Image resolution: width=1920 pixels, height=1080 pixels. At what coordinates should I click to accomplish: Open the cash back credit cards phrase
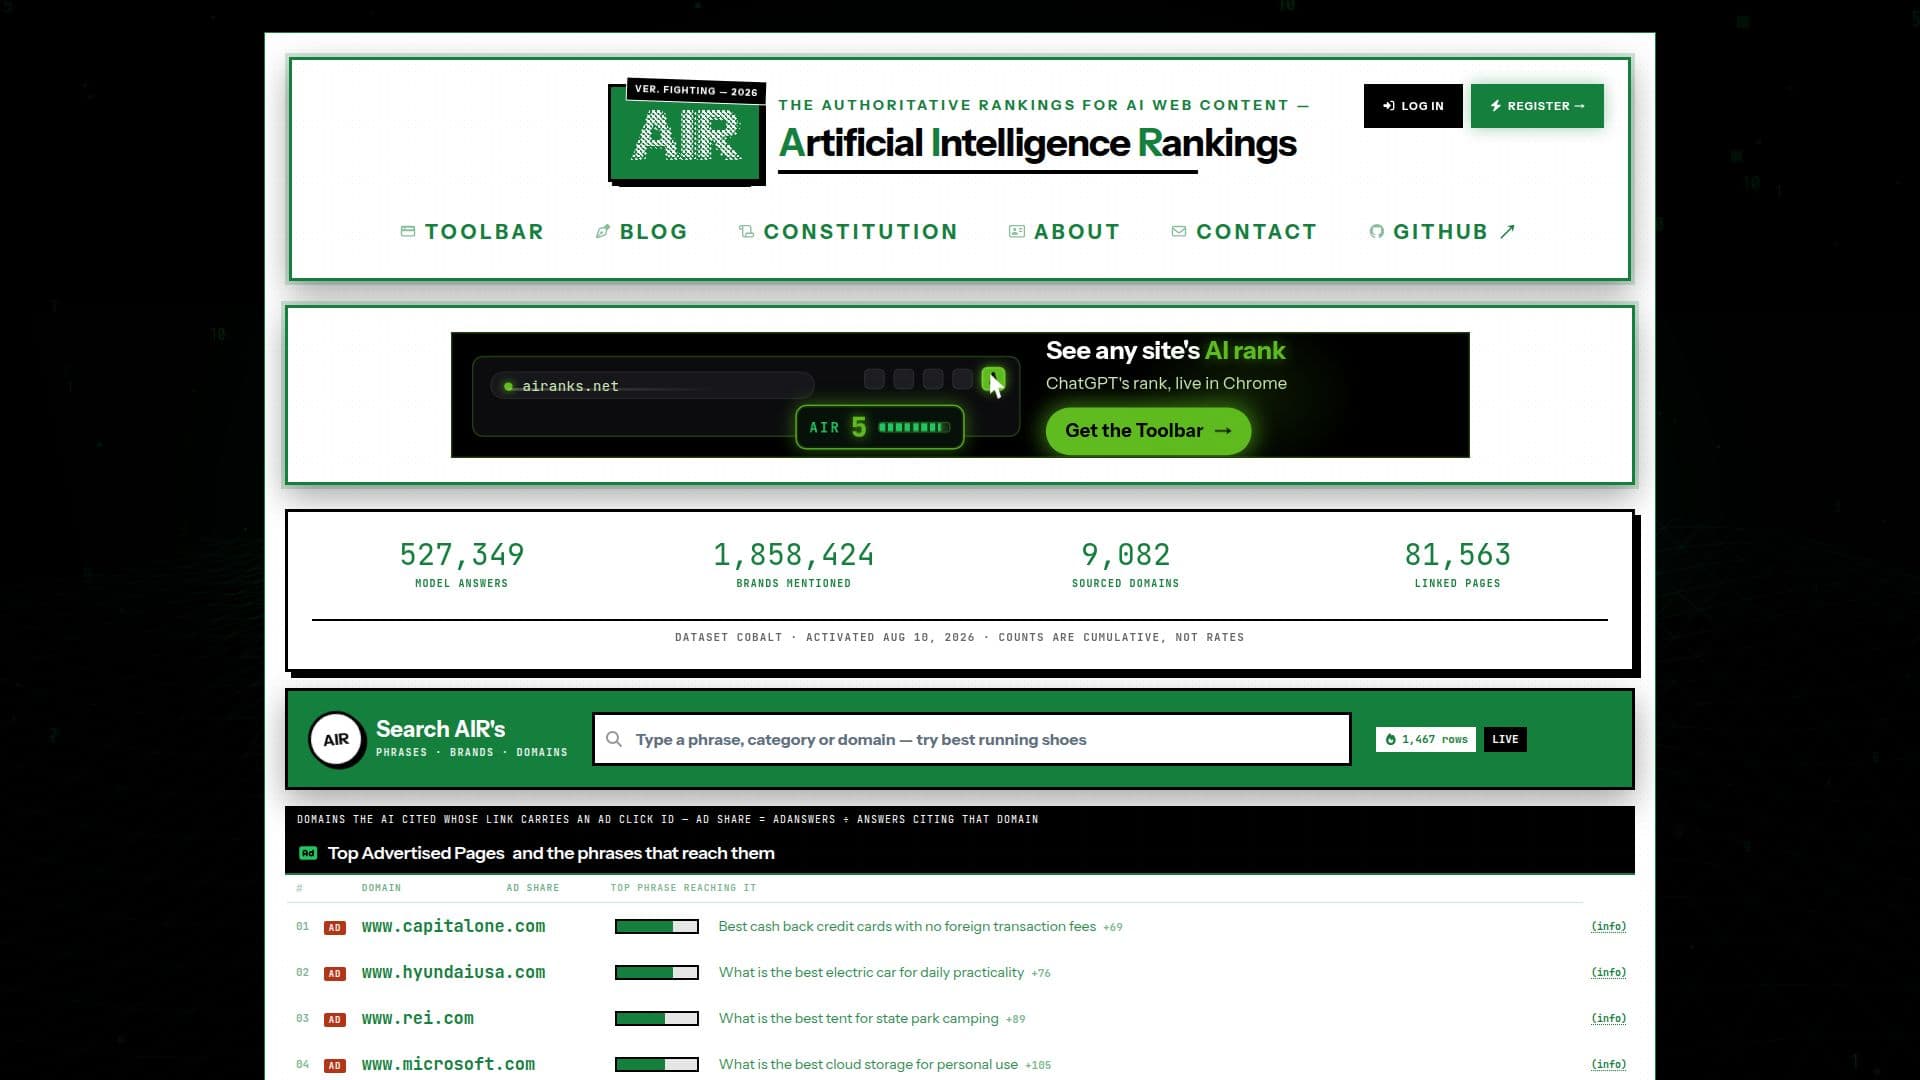(907, 927)
